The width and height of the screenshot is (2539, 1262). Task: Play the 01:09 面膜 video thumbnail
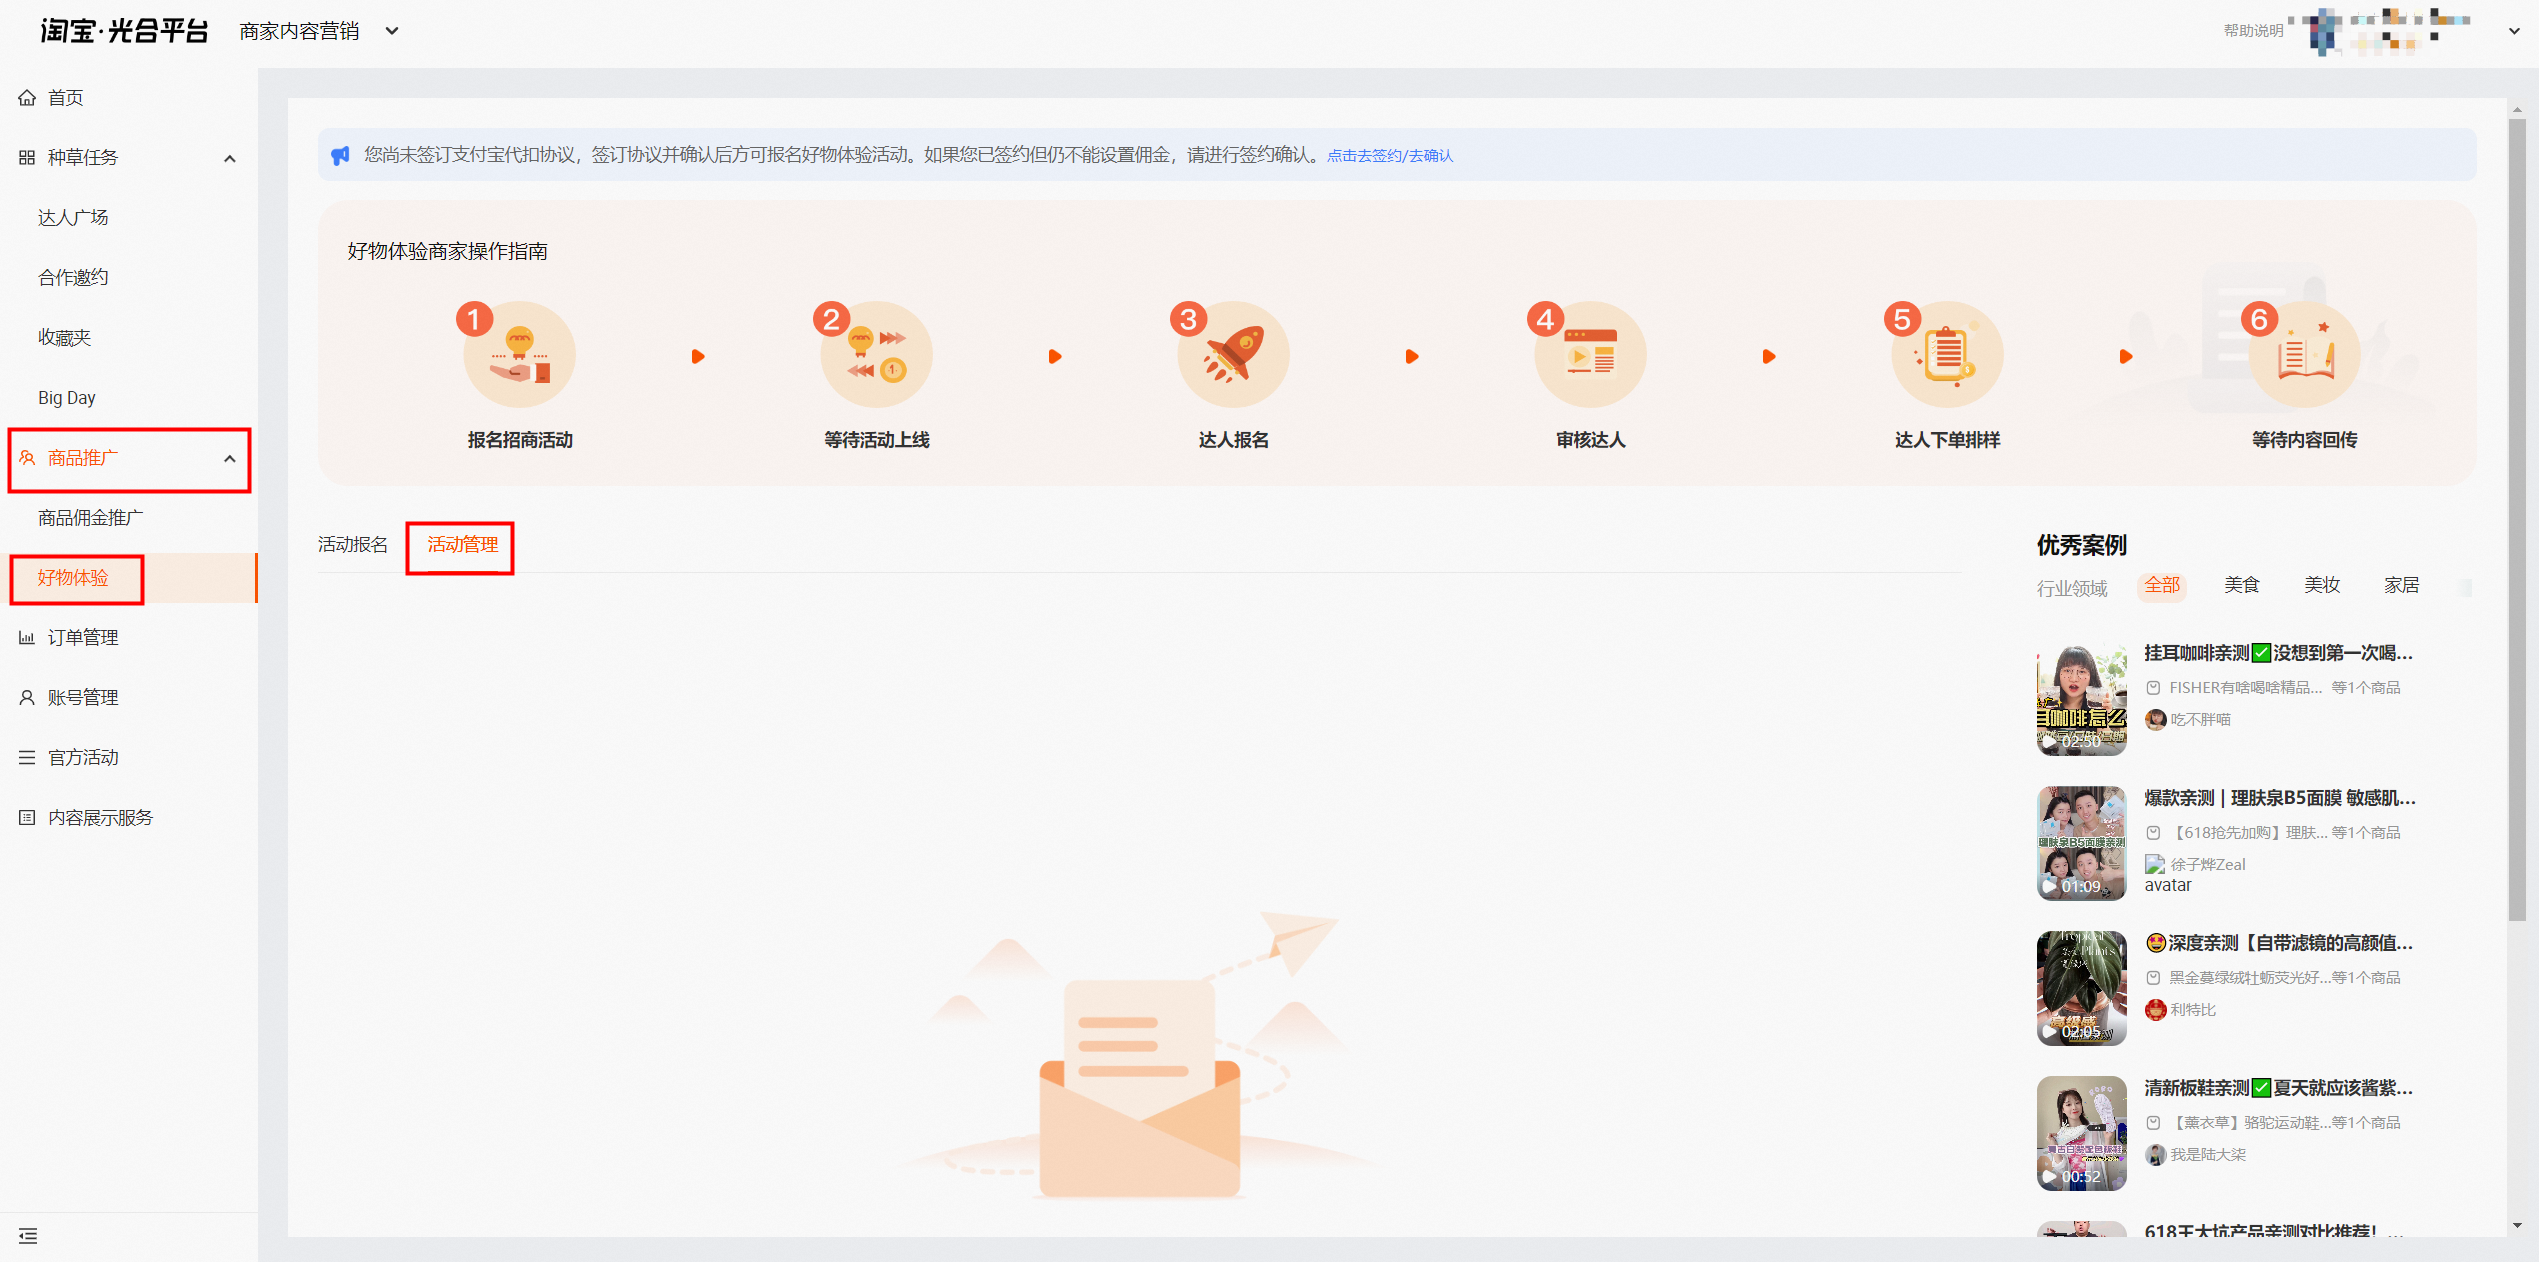pyautogui.click(x=2081, y=844)
